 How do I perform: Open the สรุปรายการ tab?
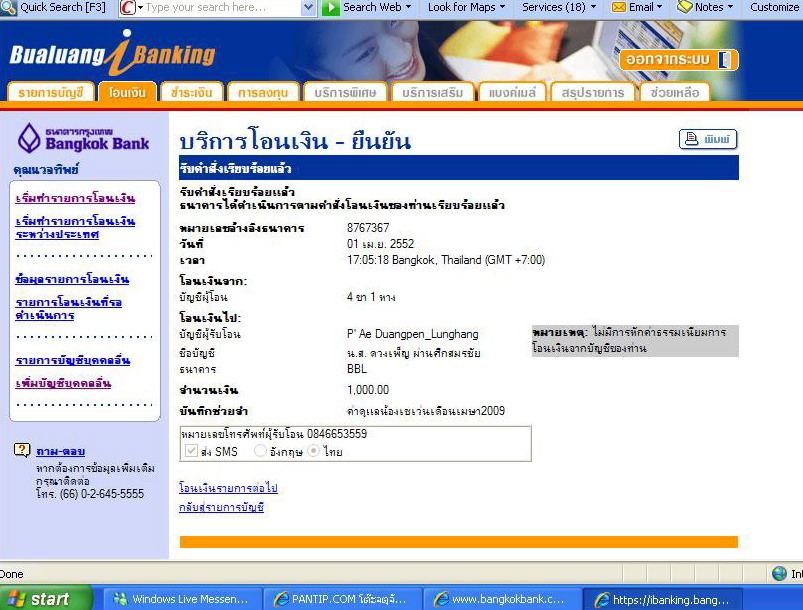click(593, 92)
